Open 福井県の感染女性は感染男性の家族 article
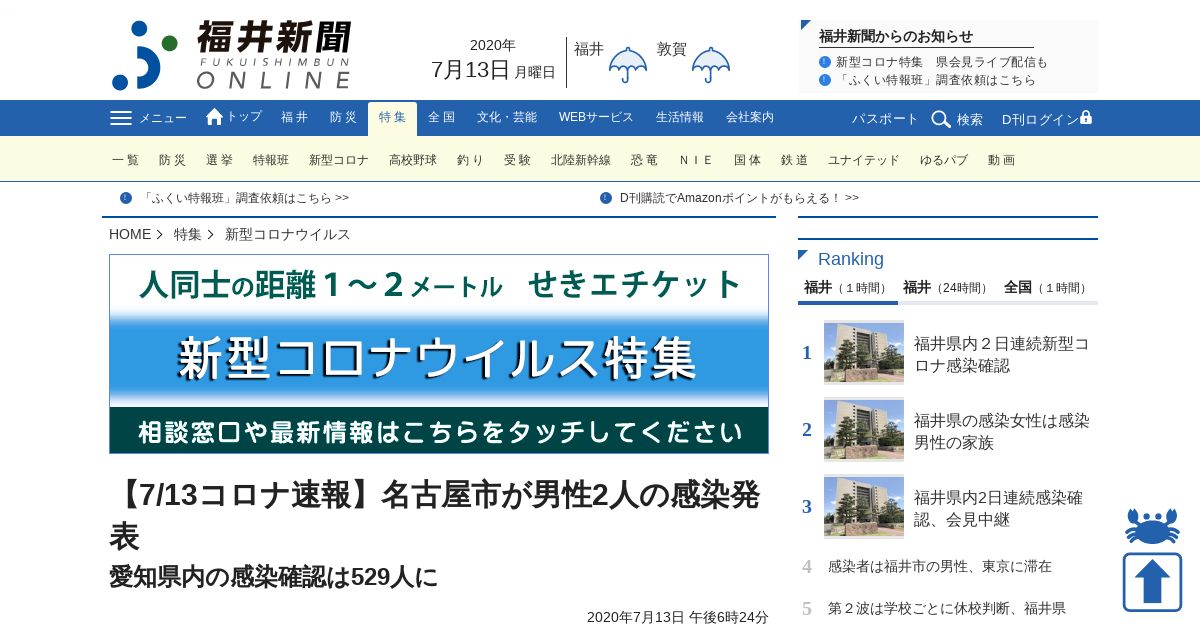Screen dimensions: 1200x630 [x=1001, y=431]
